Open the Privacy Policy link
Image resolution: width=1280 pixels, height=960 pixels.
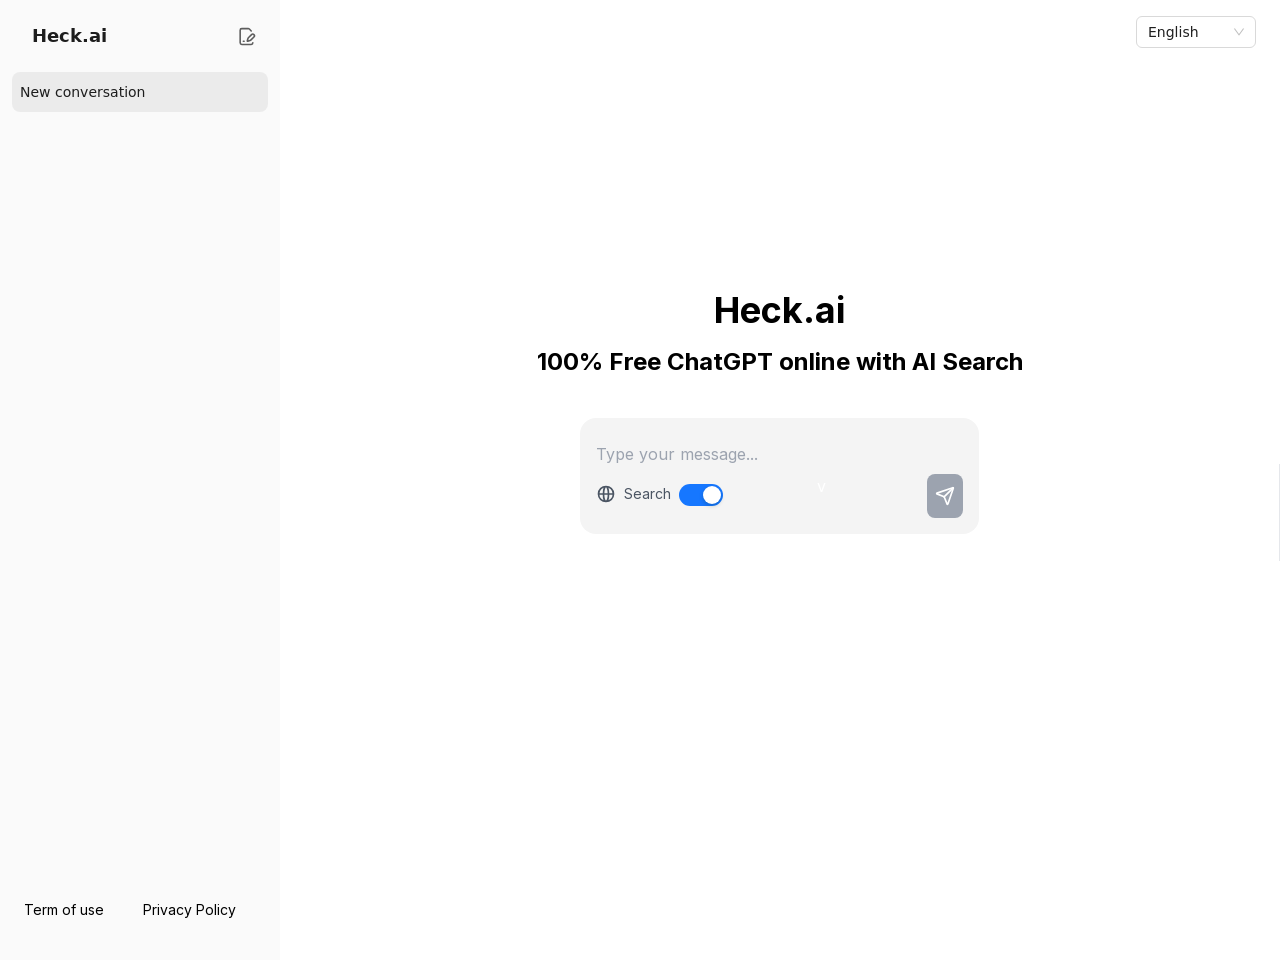[x=189, y=910]
